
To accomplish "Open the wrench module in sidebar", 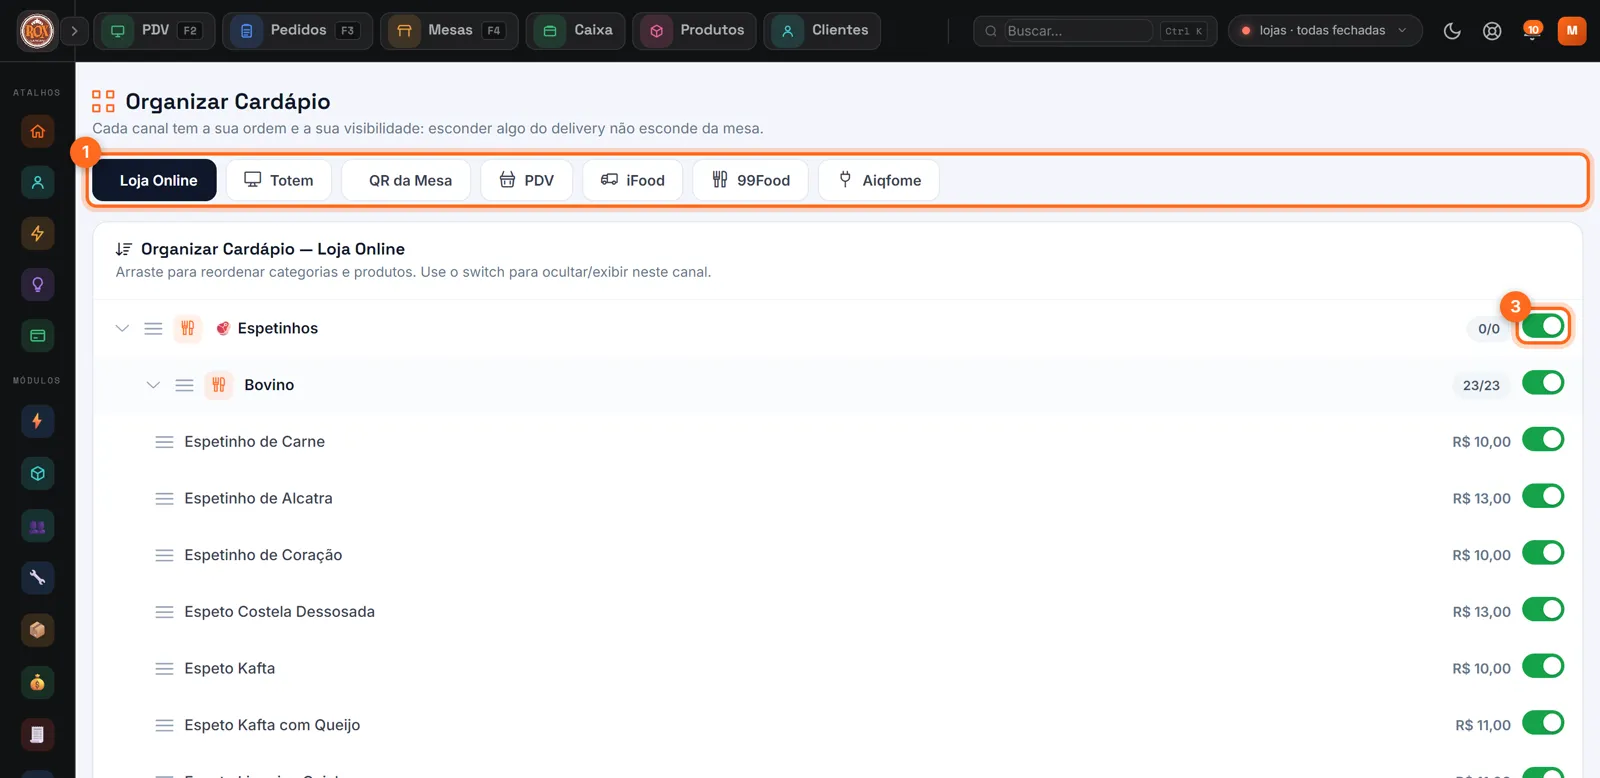I will pos(37,577).
